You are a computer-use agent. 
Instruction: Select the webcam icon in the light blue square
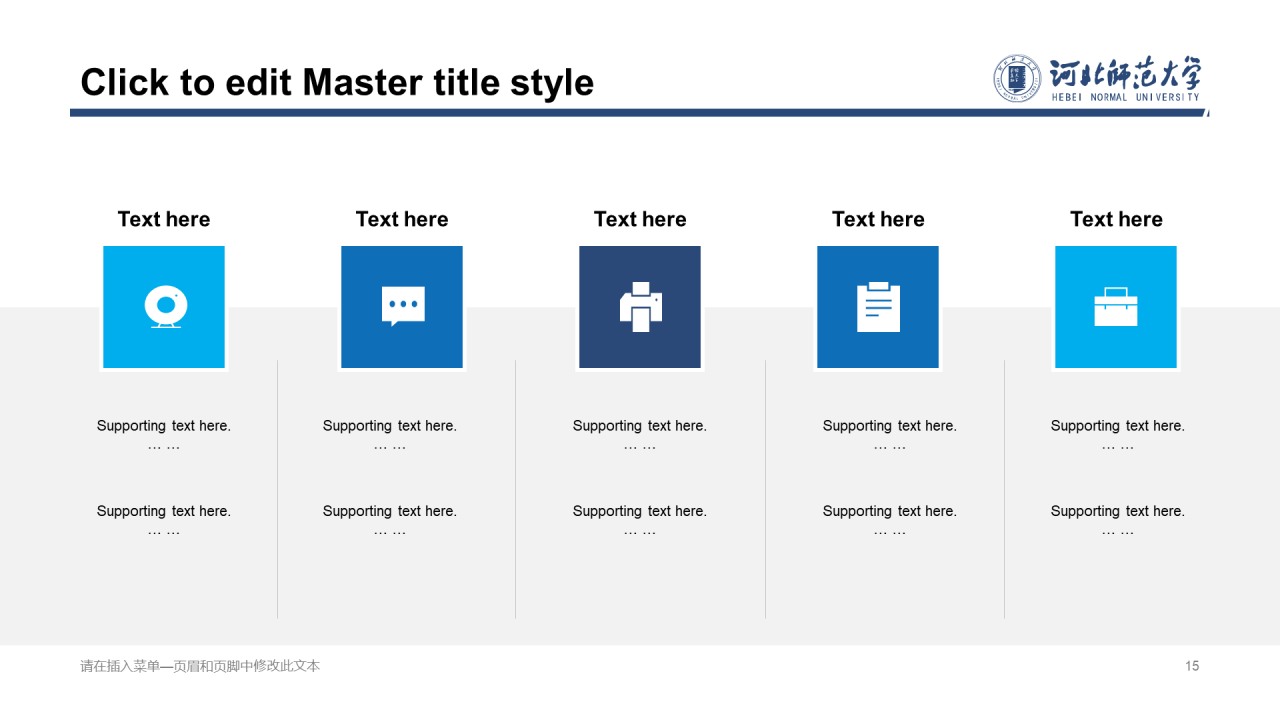point(165,307)
